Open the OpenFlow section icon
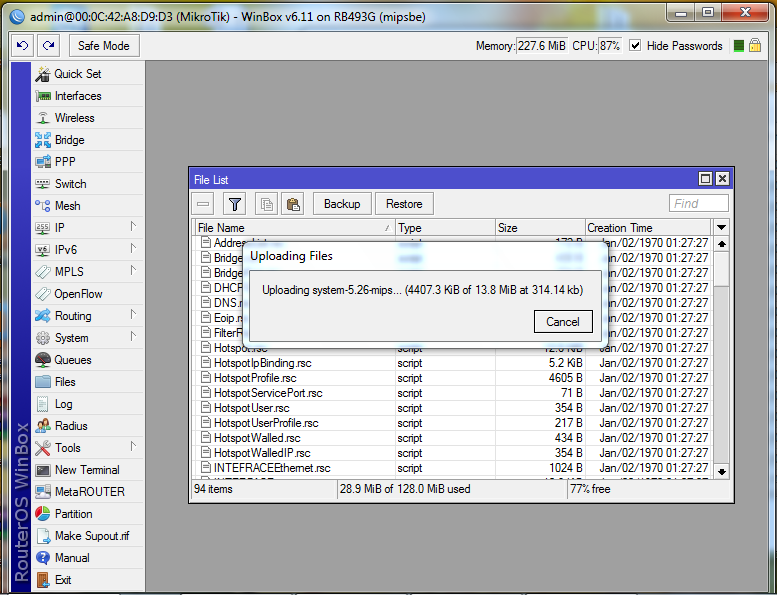This screenshot has height=595, width=777. click(43, 294)
